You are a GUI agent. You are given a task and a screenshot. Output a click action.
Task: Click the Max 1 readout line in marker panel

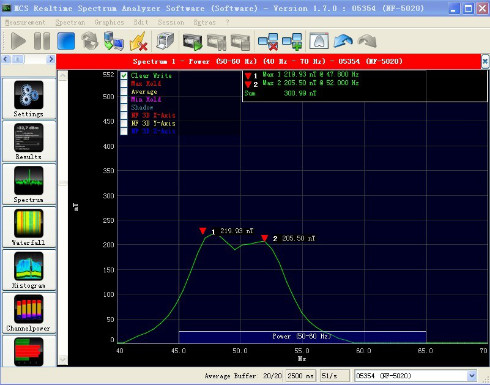310,75
